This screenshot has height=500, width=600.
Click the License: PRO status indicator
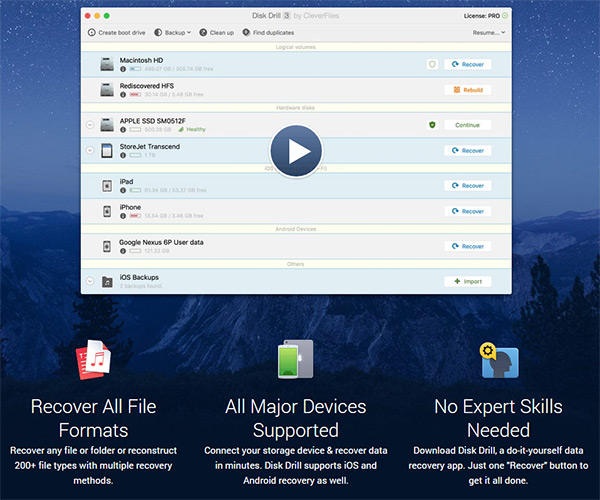point(486,16)
